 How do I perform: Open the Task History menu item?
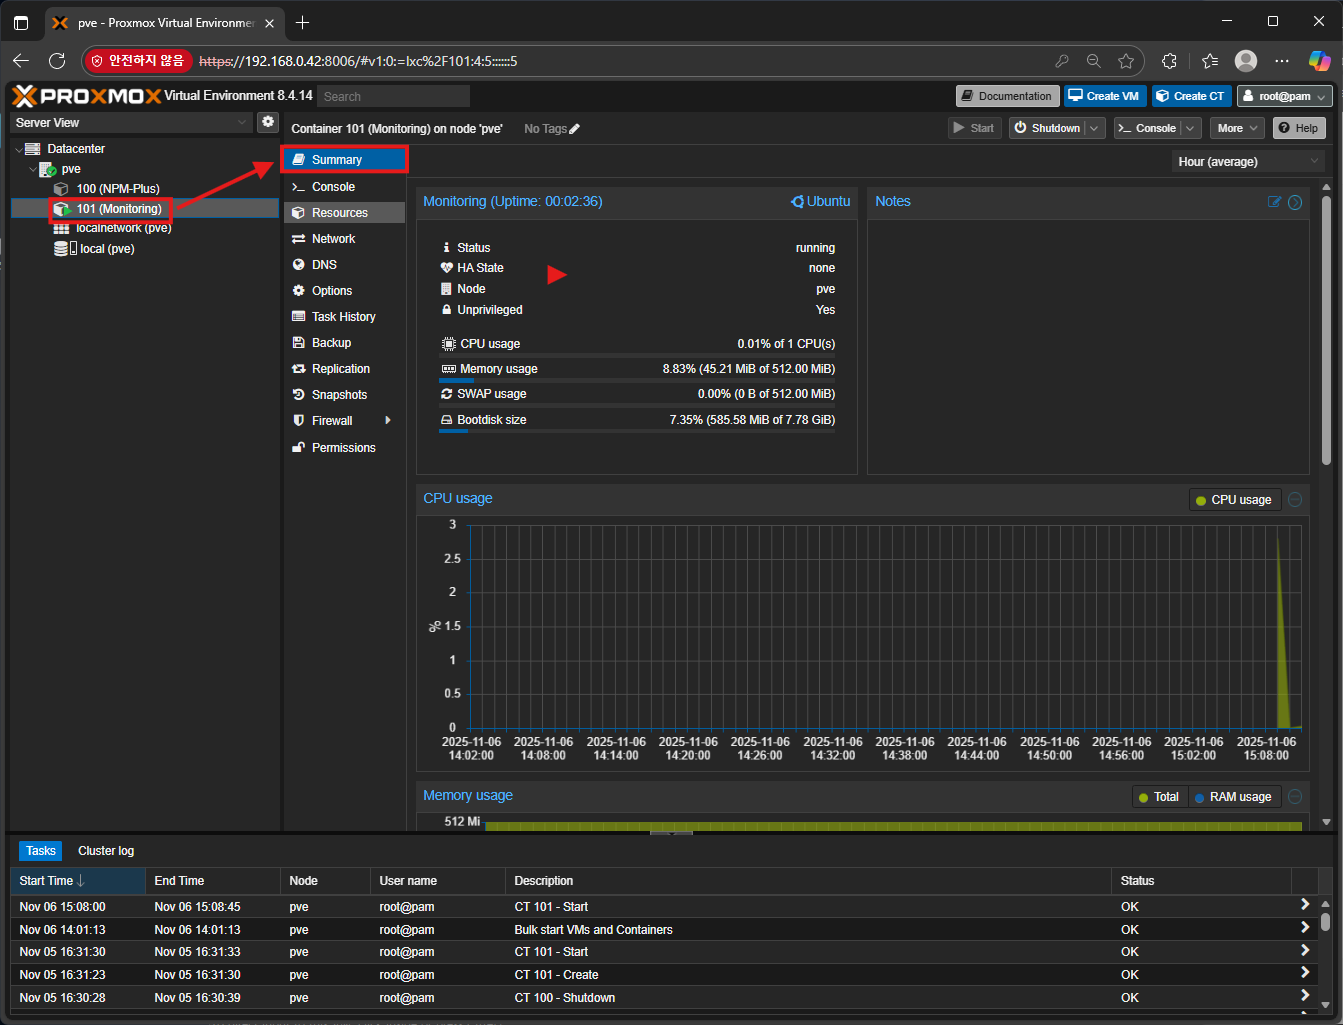344,317
